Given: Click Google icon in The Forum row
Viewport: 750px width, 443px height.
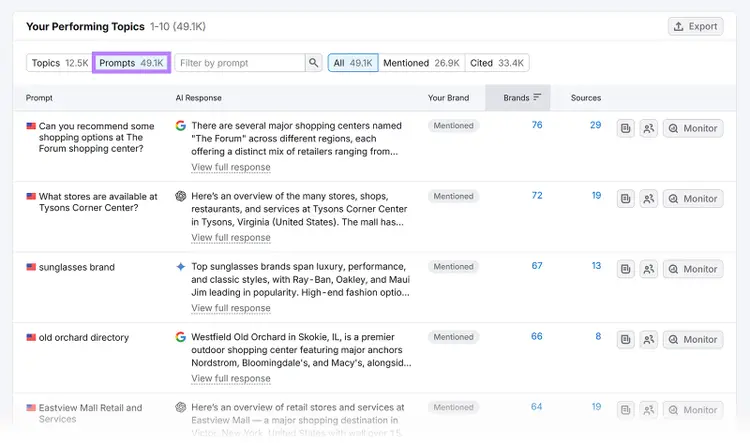Looking at the screenshot, I should [180, 125].
